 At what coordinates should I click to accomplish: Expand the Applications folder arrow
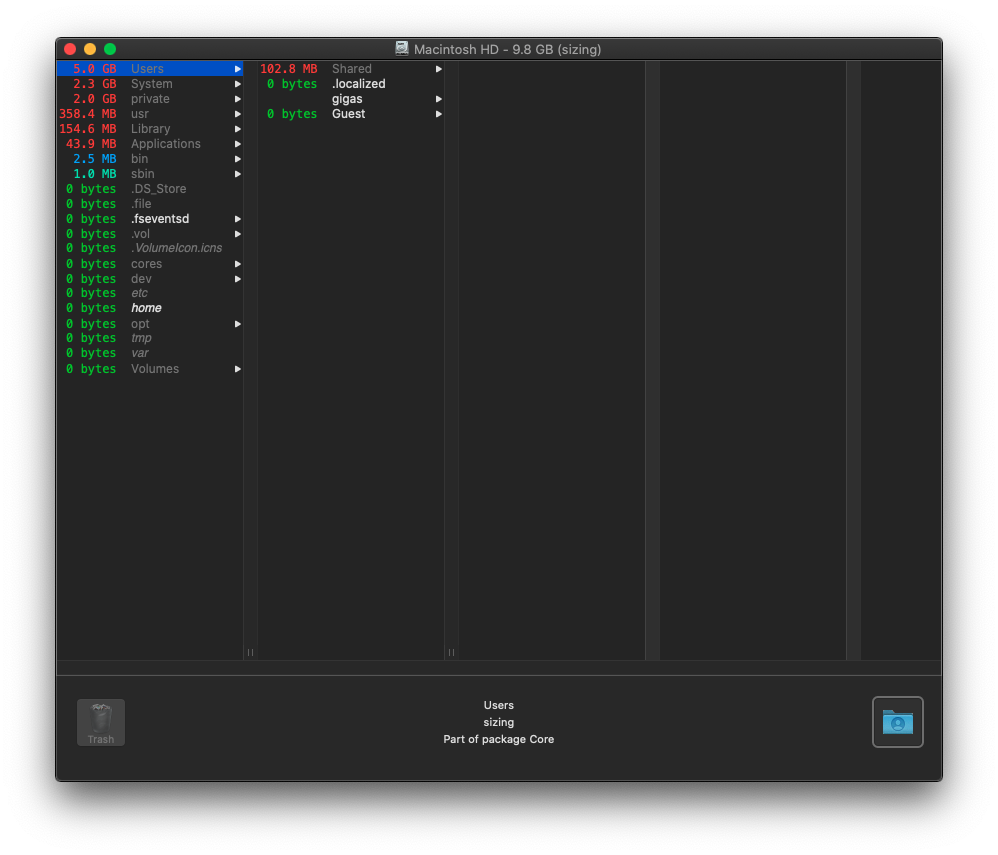point(237,144)
